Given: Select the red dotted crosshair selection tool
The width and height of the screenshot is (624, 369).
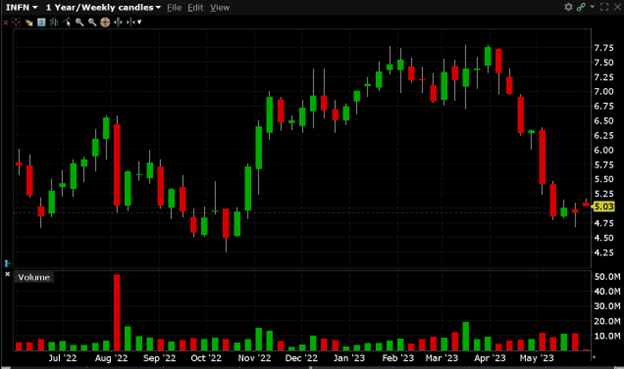Looking at the screenshot, I should [x=16, y=23].
